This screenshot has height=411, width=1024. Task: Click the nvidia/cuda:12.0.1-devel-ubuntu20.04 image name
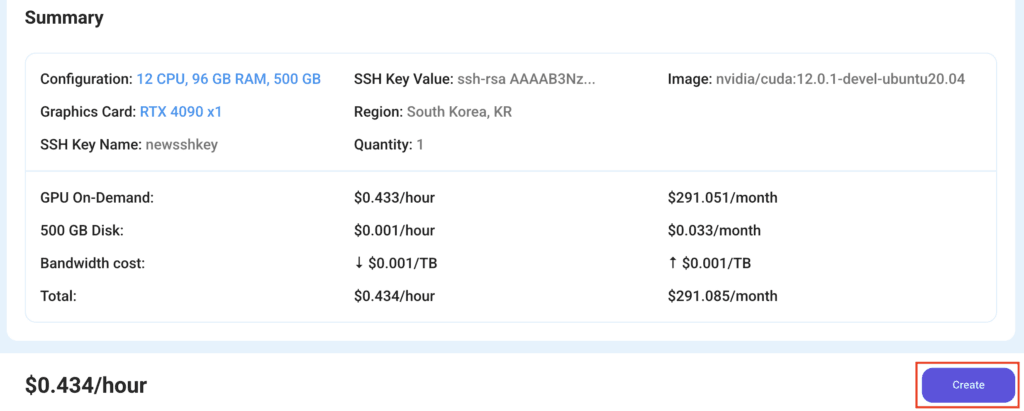[840, 79]
